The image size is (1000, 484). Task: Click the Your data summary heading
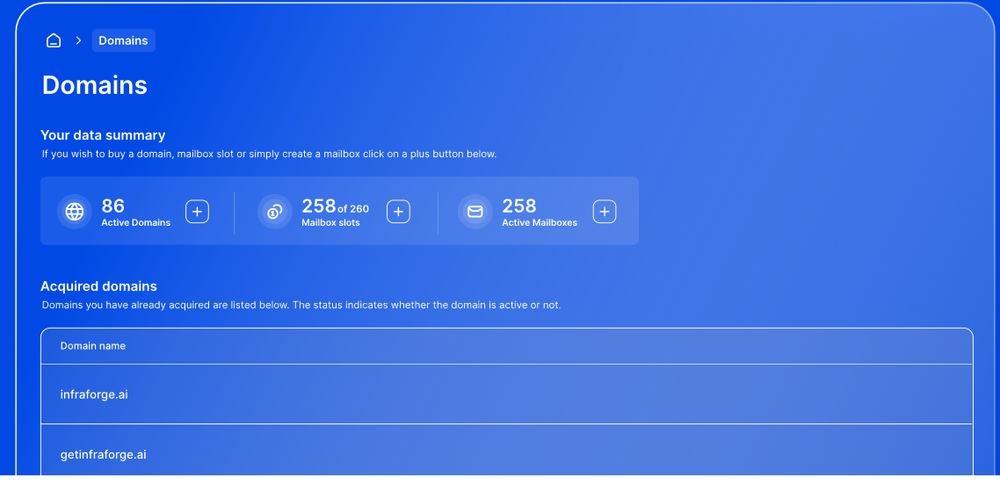(103, 135)
